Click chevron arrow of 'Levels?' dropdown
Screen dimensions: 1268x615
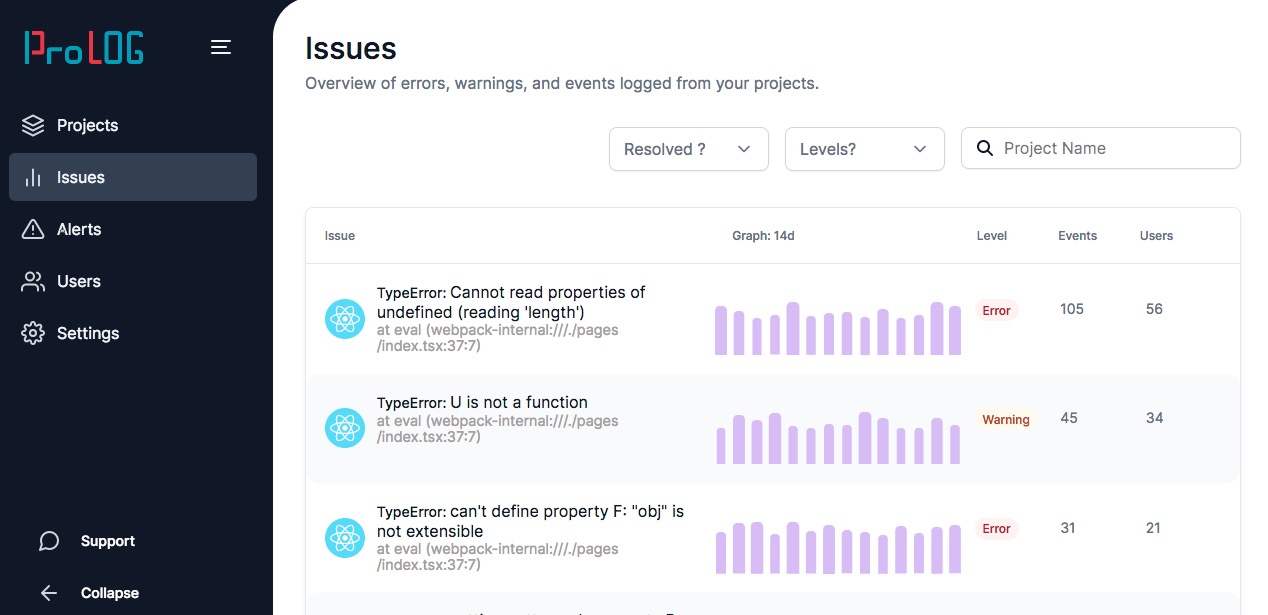(x=920, y=149)
